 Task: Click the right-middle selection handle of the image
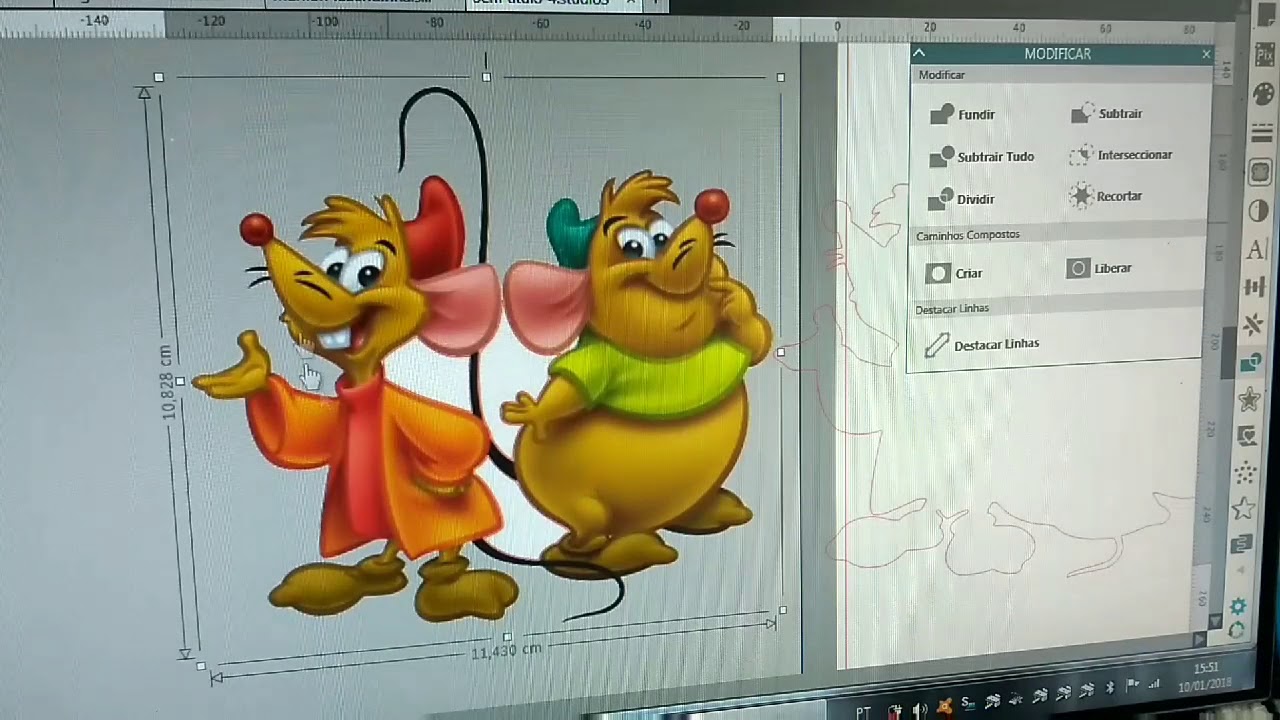coord(780,352)
